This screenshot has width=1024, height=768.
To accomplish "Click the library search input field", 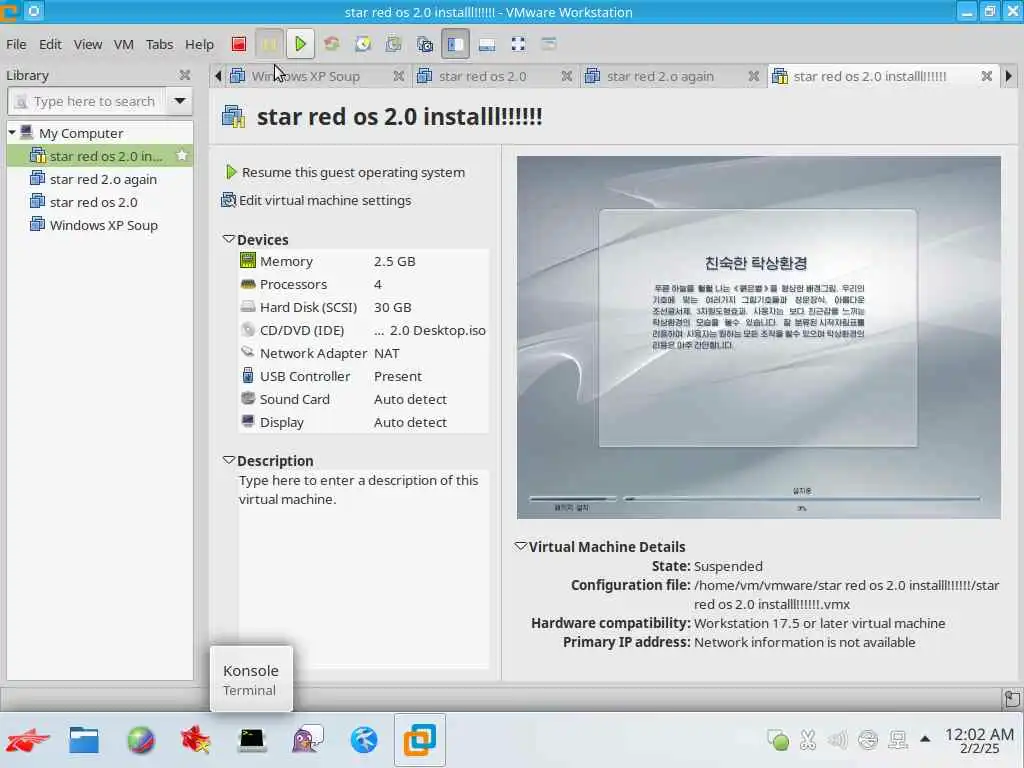I will click(x=87, y=101).
